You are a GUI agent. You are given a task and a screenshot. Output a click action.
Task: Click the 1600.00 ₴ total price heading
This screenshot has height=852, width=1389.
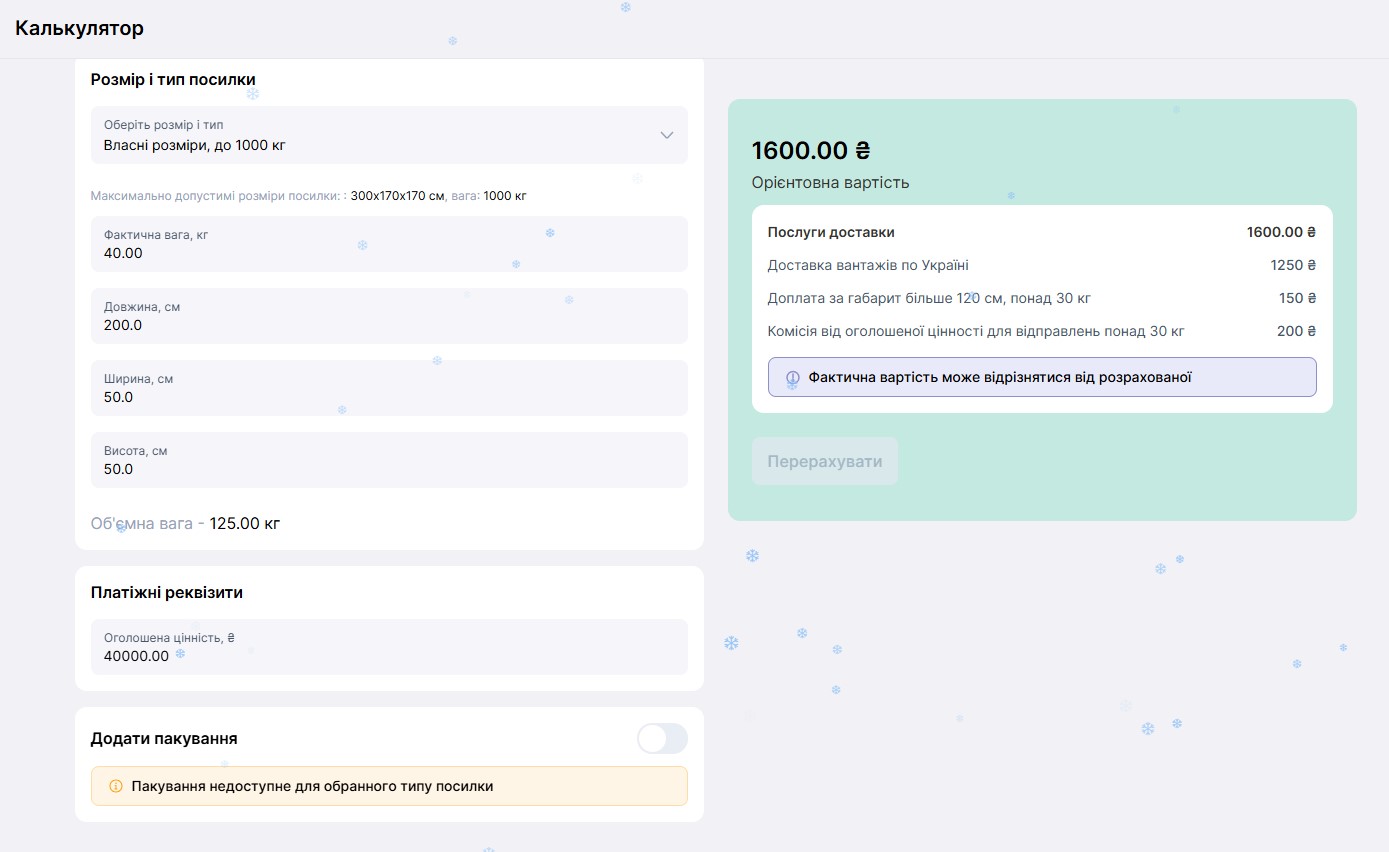pos(810,151)
